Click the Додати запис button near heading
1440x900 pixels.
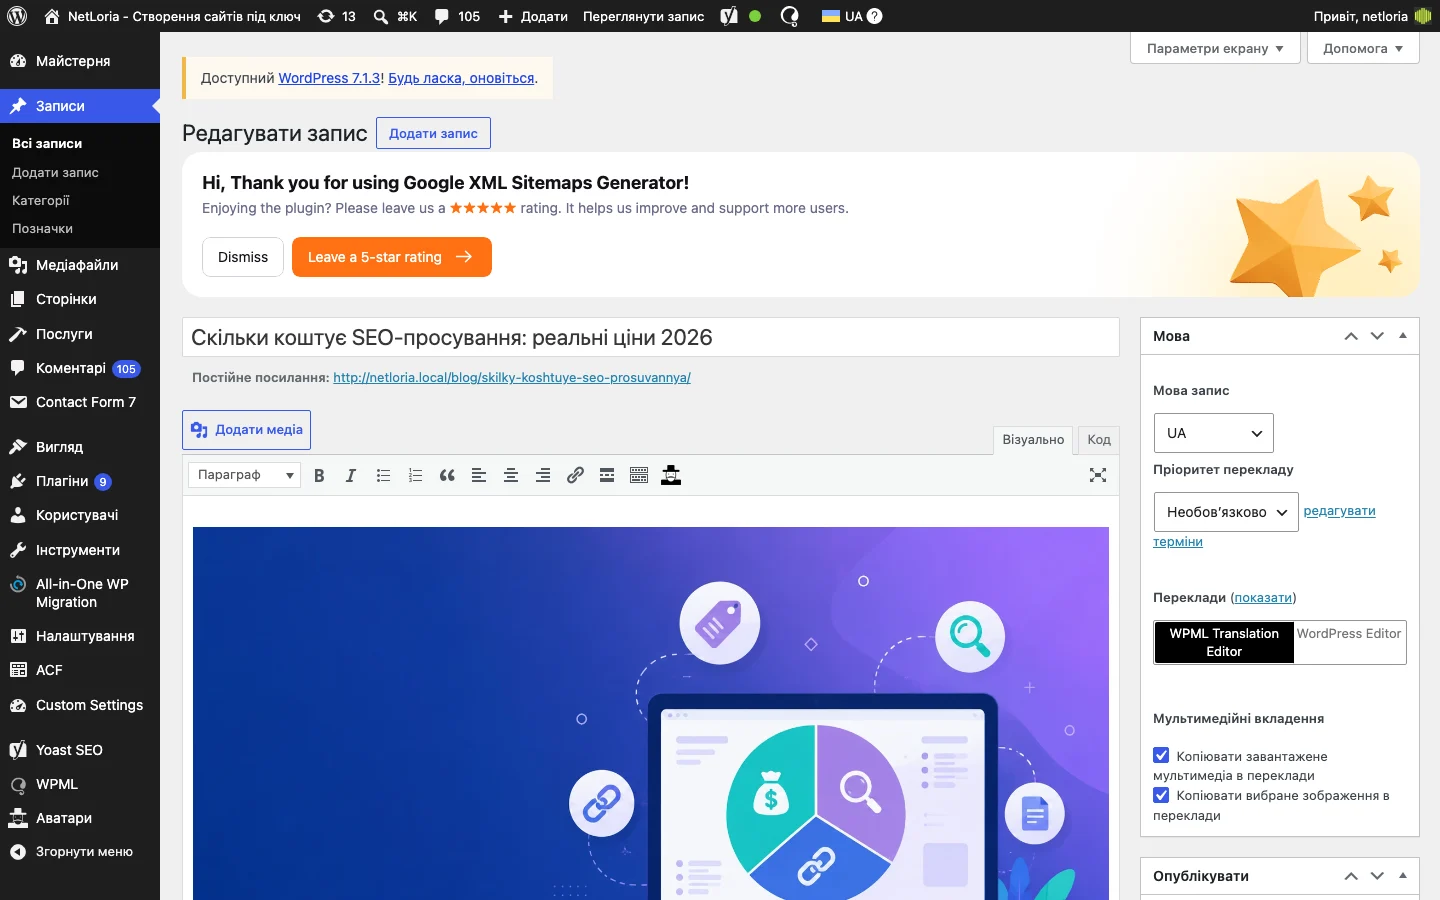coord(433,133)
